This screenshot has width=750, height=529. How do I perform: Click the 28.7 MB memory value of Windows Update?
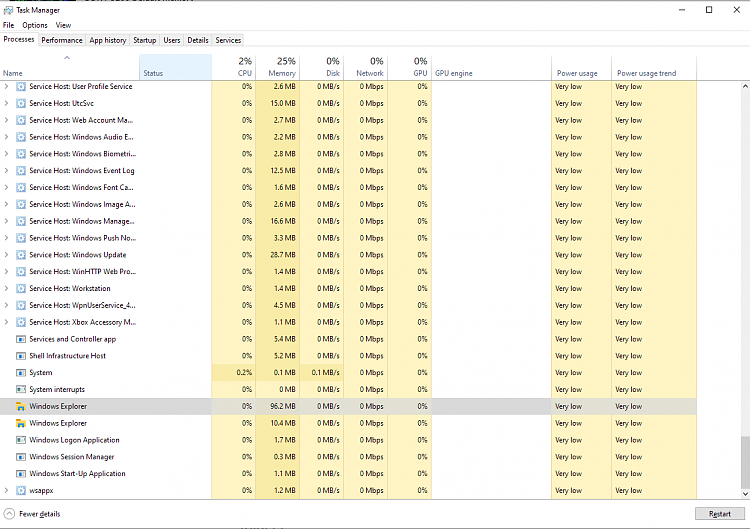283,255
